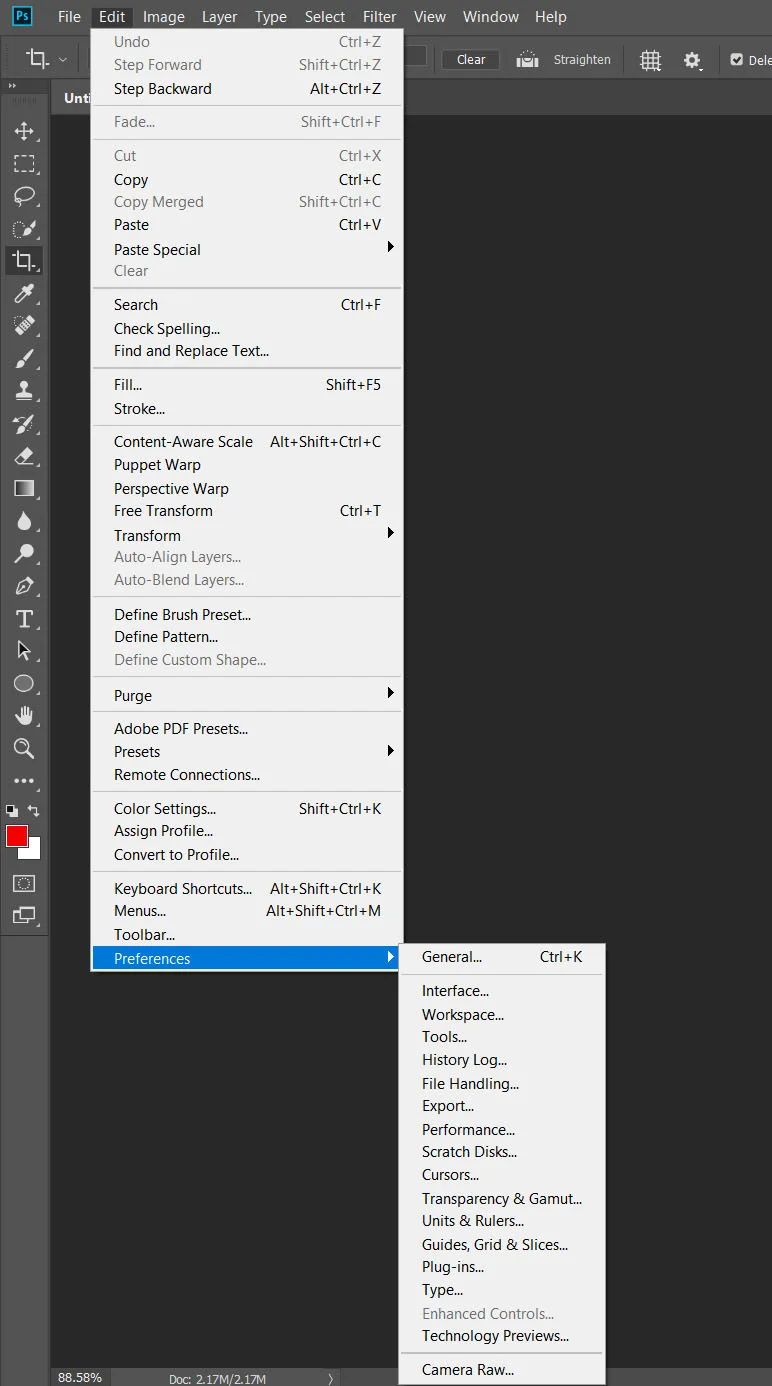Select the Horizontal Type tool
This screenshot has height=1386, width=772.
[x=24, y=619]
